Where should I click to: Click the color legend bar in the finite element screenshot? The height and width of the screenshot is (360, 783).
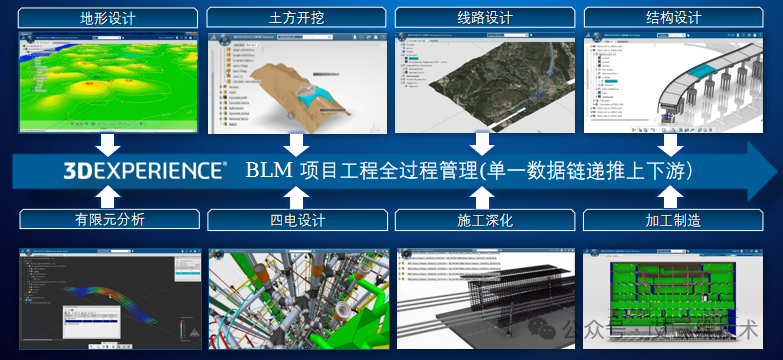[181, 330]
